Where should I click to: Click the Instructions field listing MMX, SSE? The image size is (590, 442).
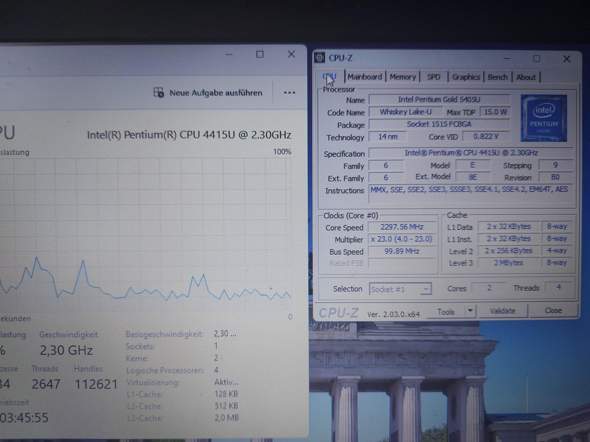pyautogui.click(x=471, y=194)
